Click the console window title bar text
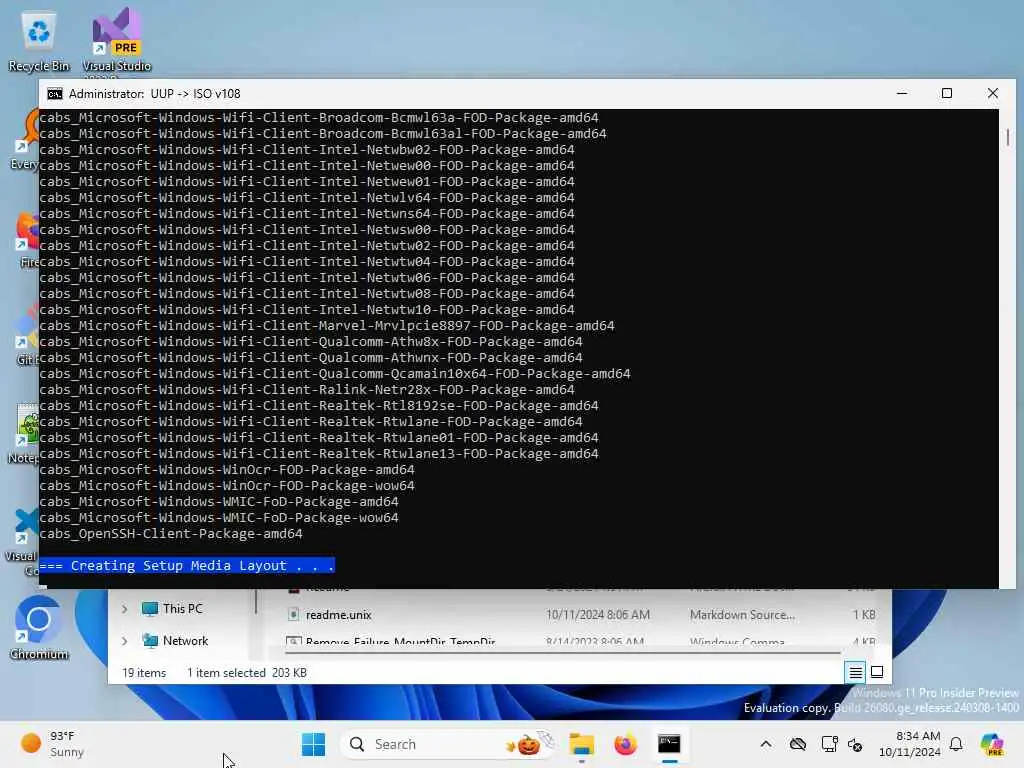The height and width of the screenshot is (768, 1024). click(155, 94)
